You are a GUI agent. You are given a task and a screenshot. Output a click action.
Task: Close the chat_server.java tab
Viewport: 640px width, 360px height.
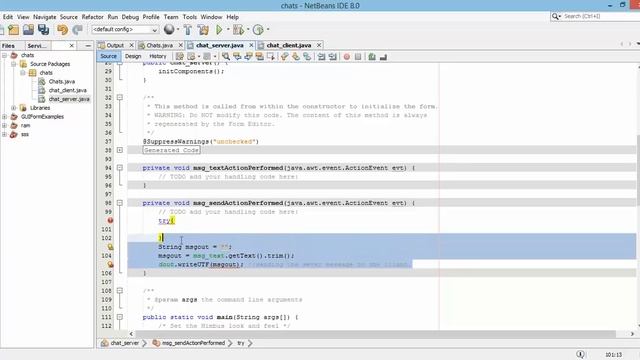click(251, 45)
